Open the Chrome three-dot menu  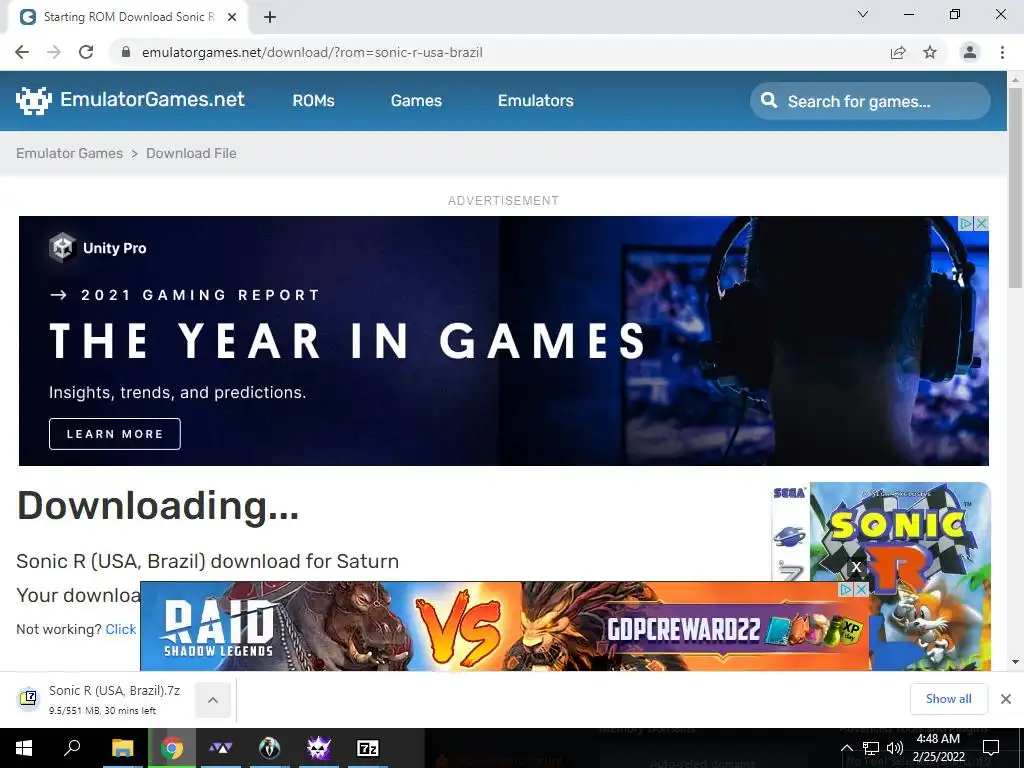(x=1002, y=52)
